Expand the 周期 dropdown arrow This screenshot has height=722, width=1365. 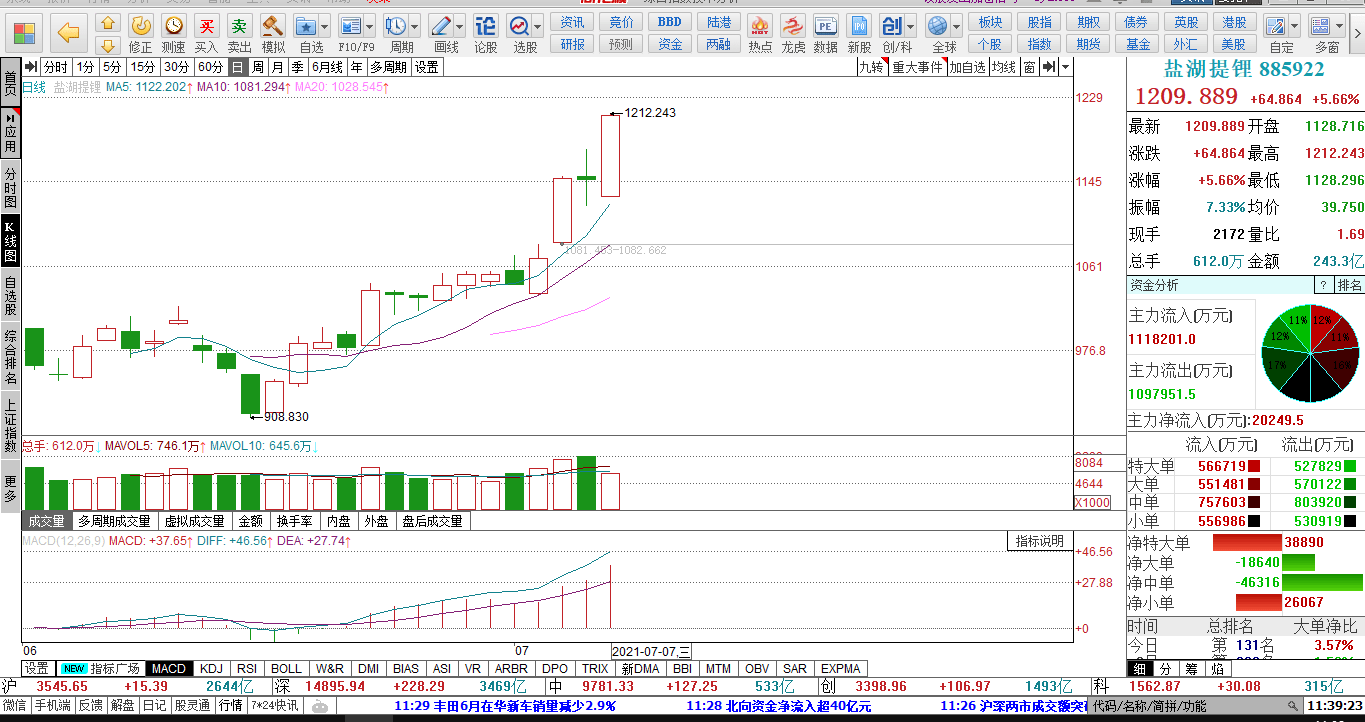(415, 26)
